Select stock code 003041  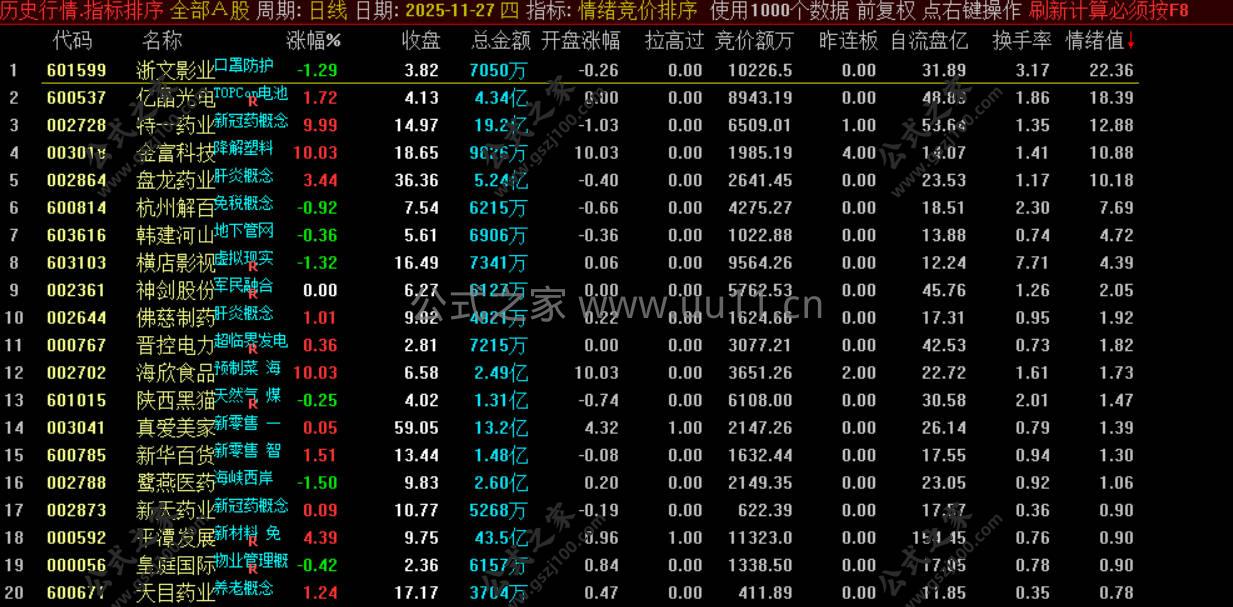[76, 428]
